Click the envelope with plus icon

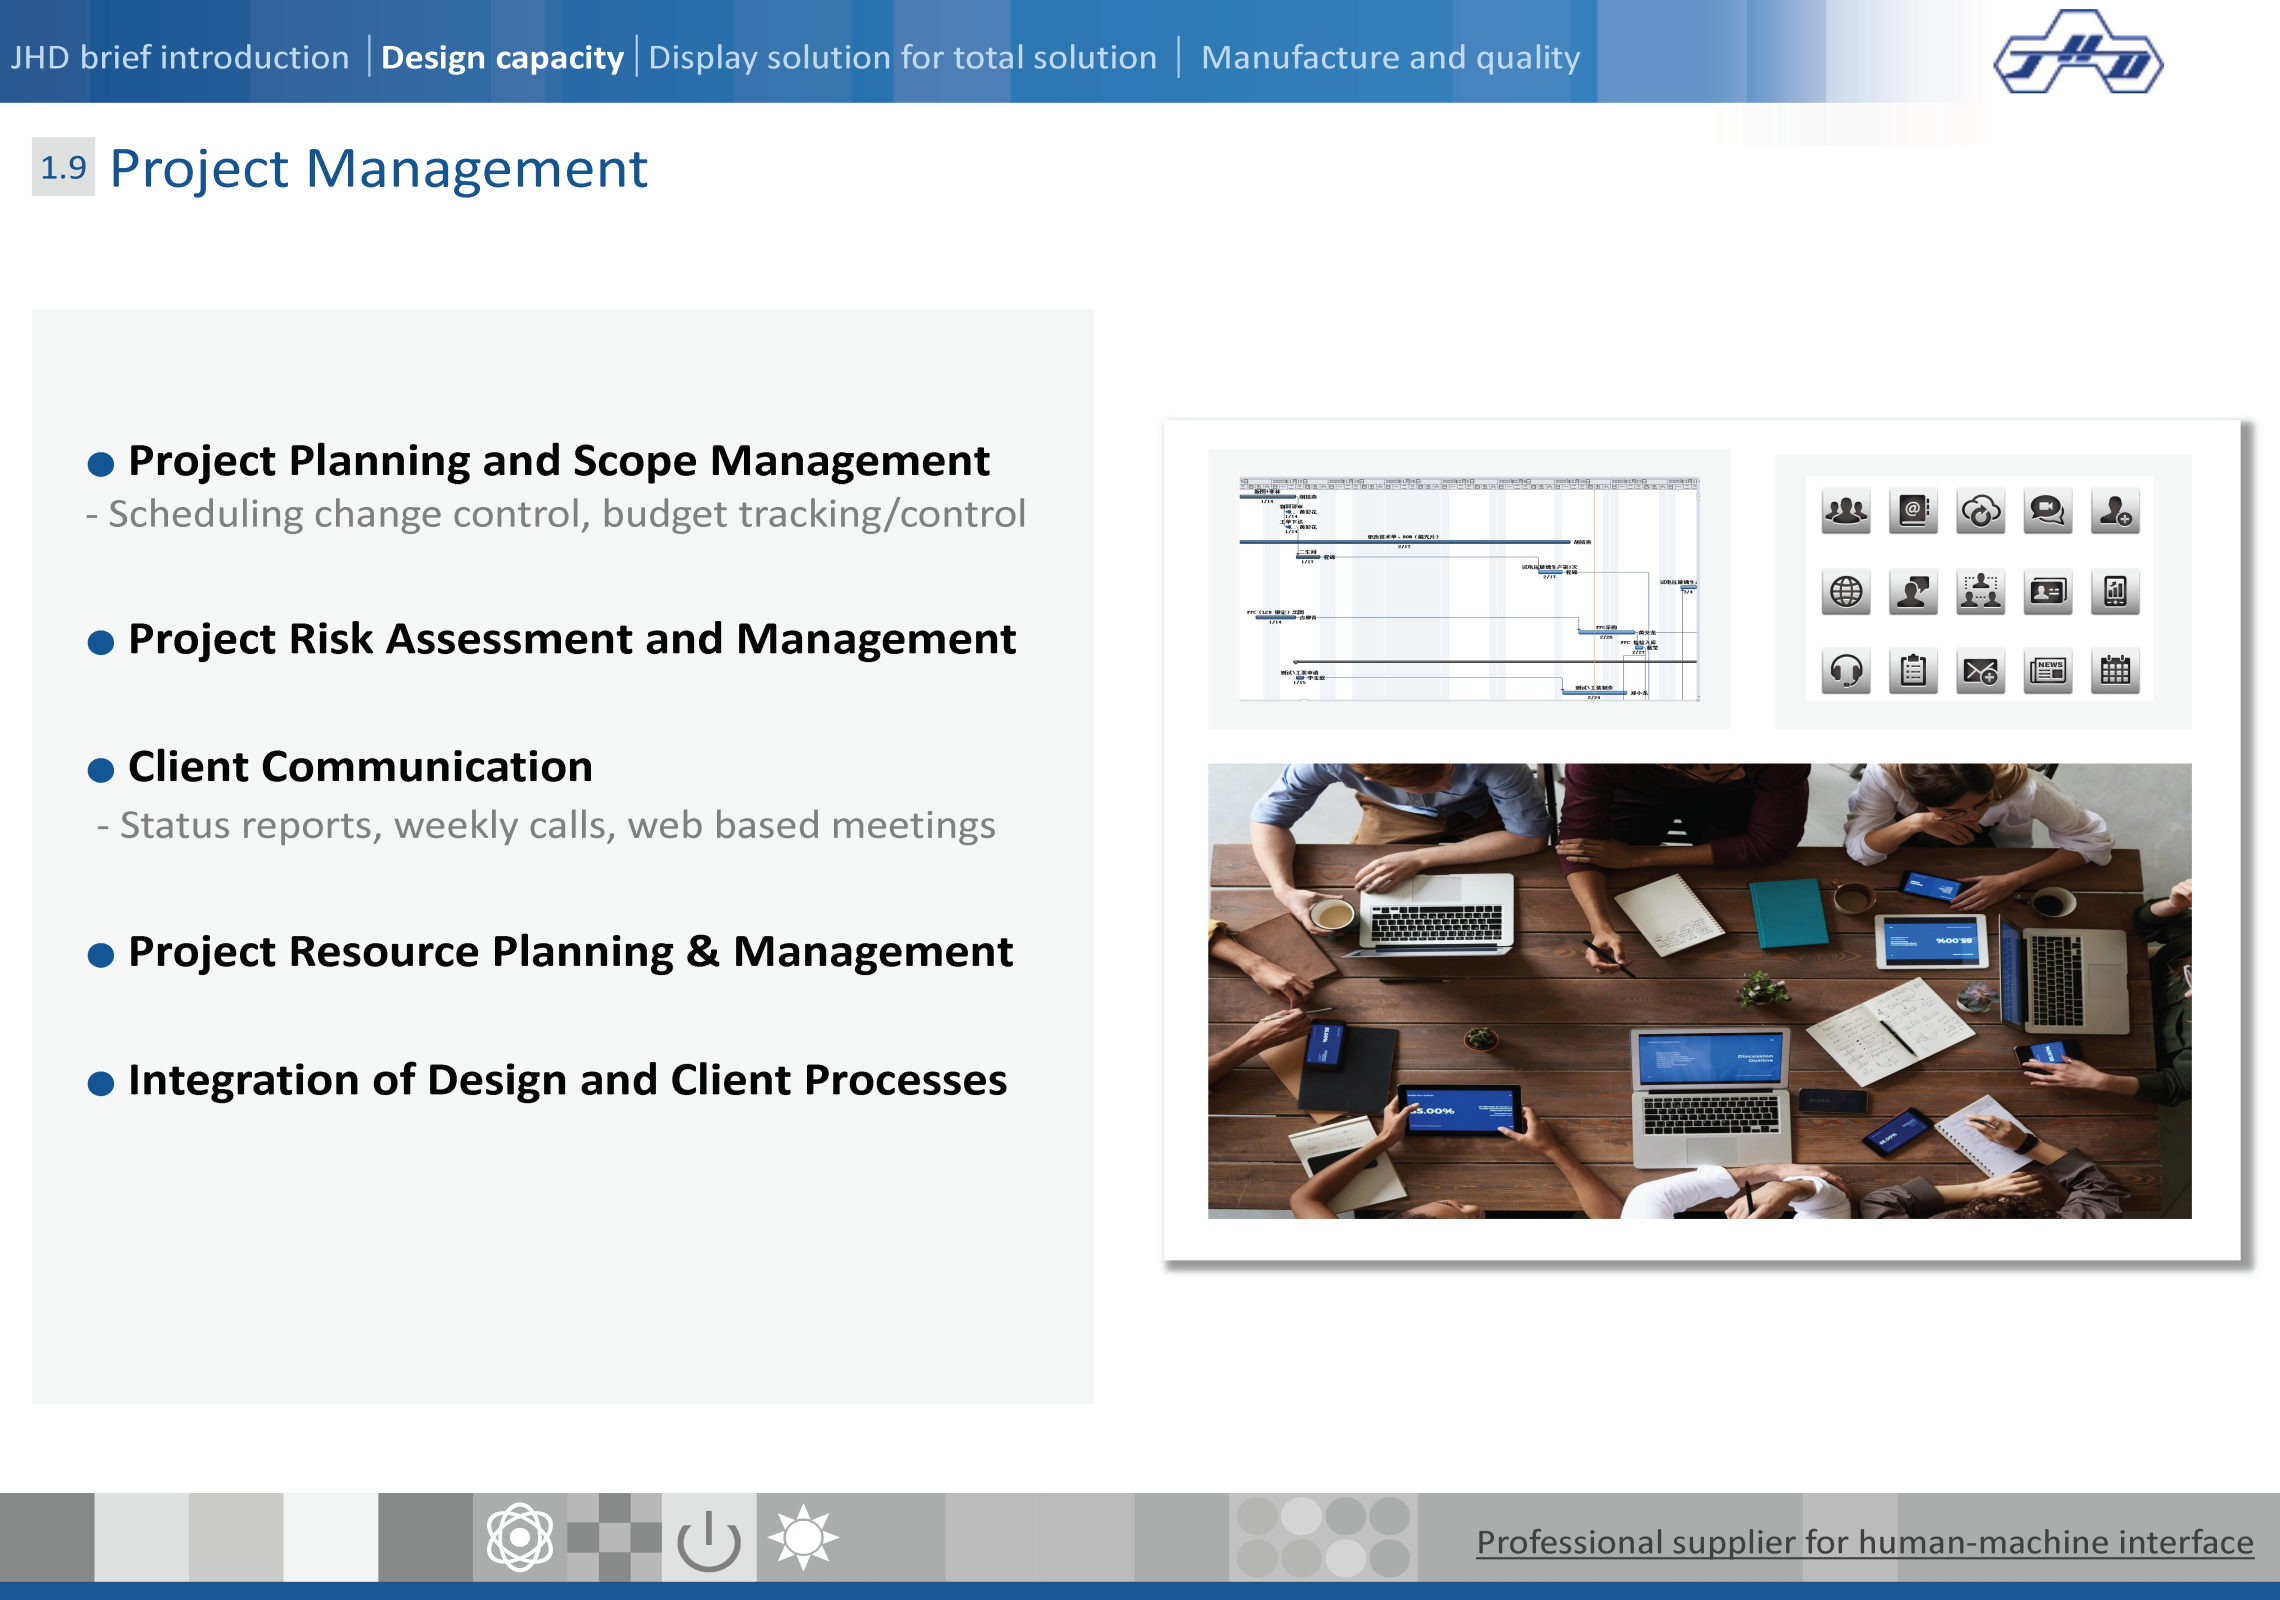click(1981, 671)
